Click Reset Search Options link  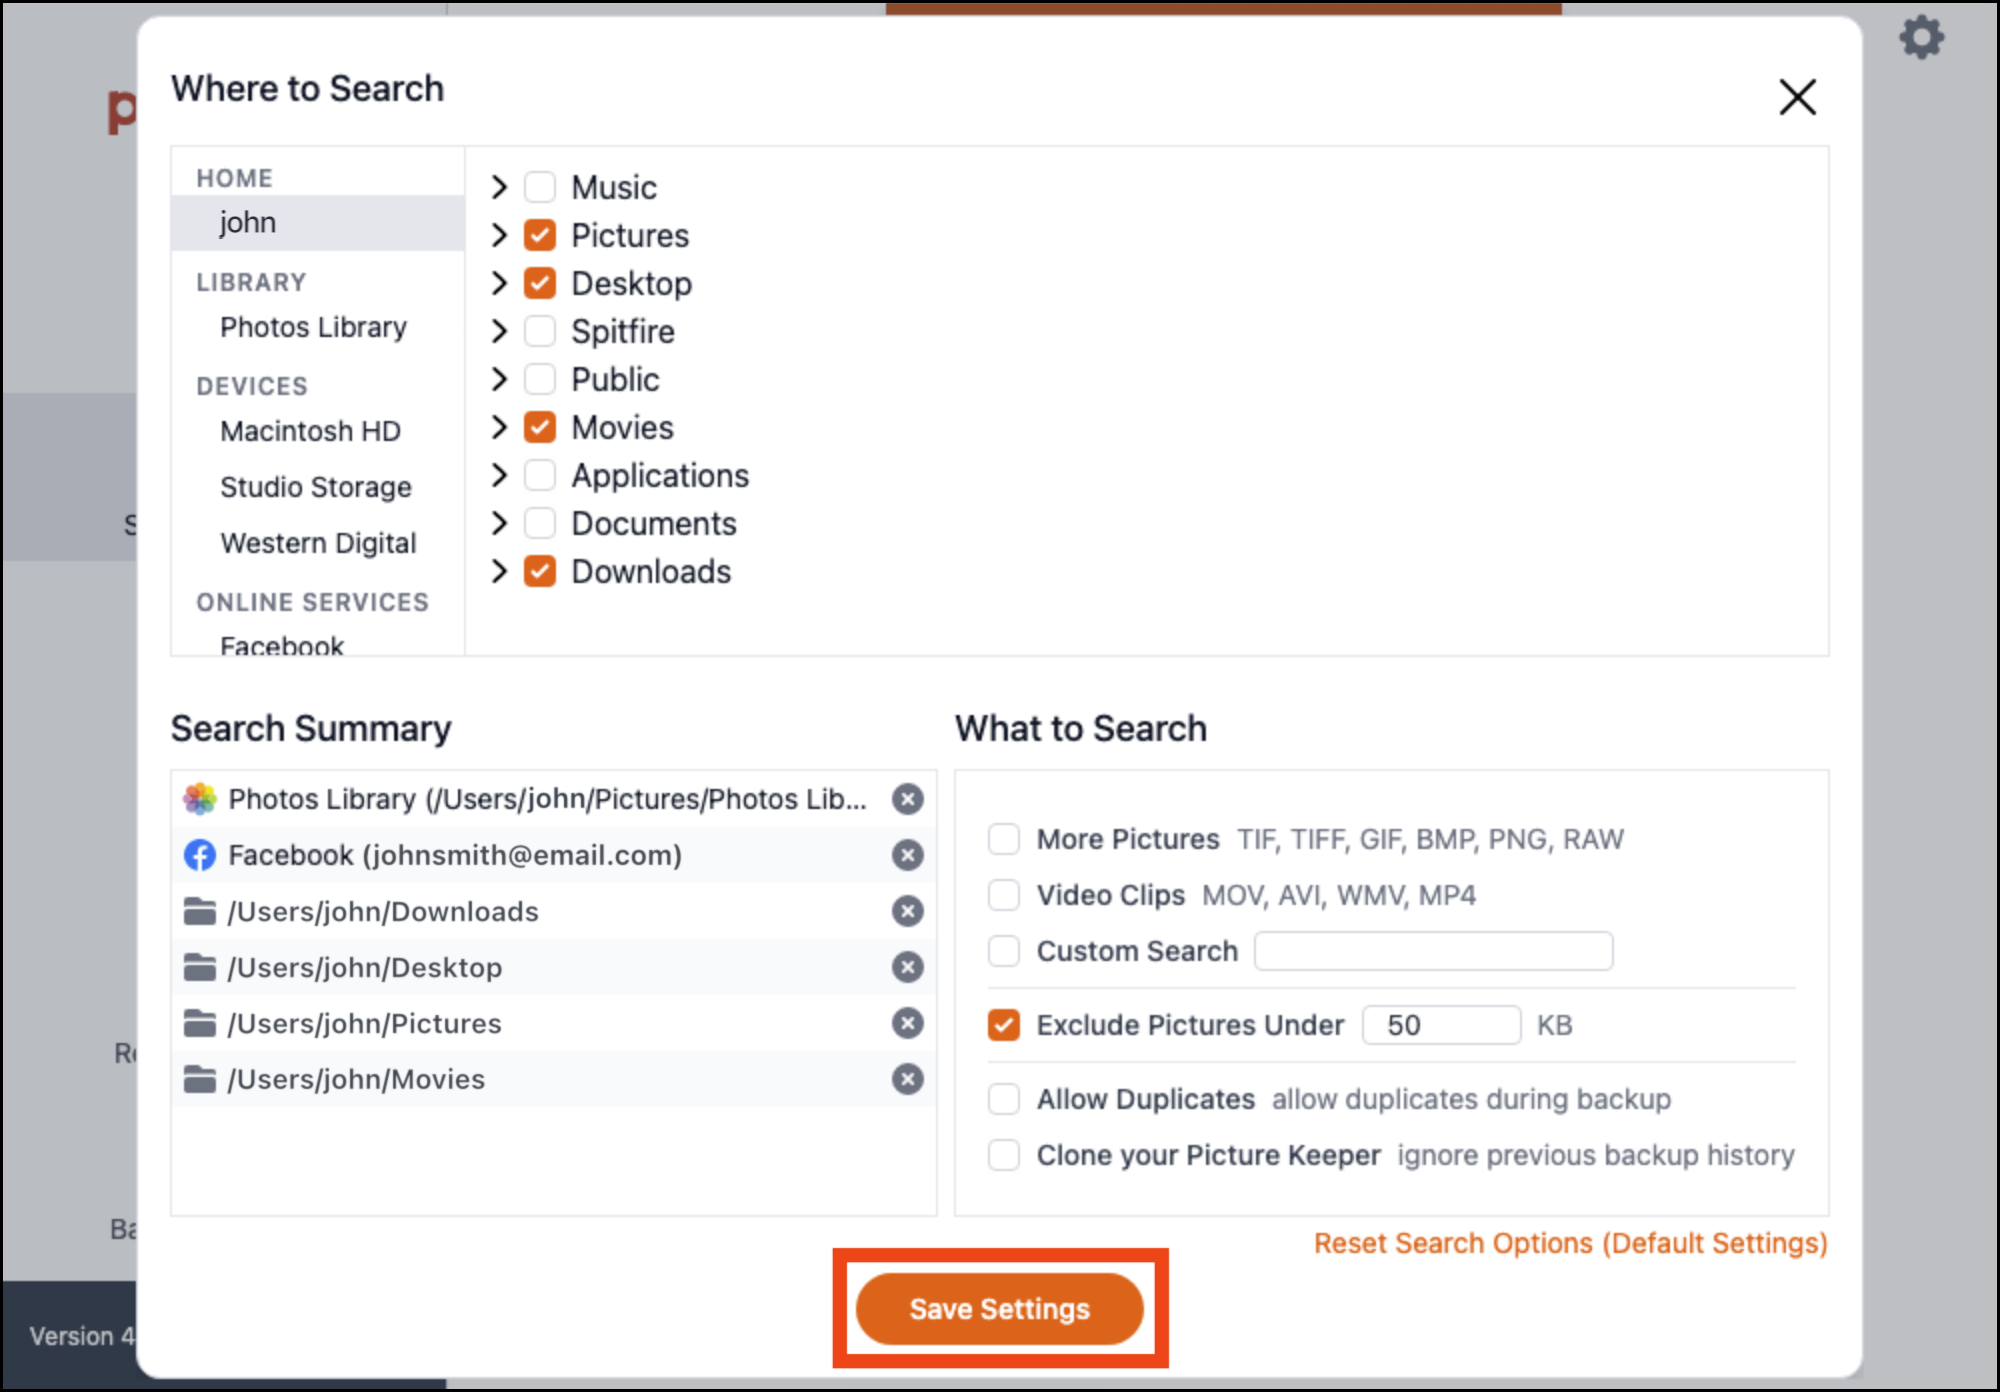[1570, 1243]
